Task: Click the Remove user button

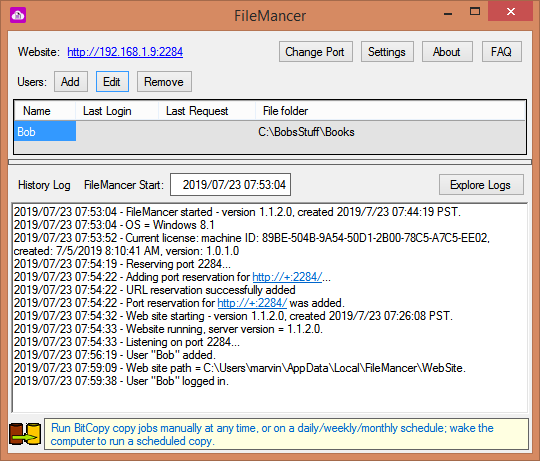Action: [x=164, y=82]
